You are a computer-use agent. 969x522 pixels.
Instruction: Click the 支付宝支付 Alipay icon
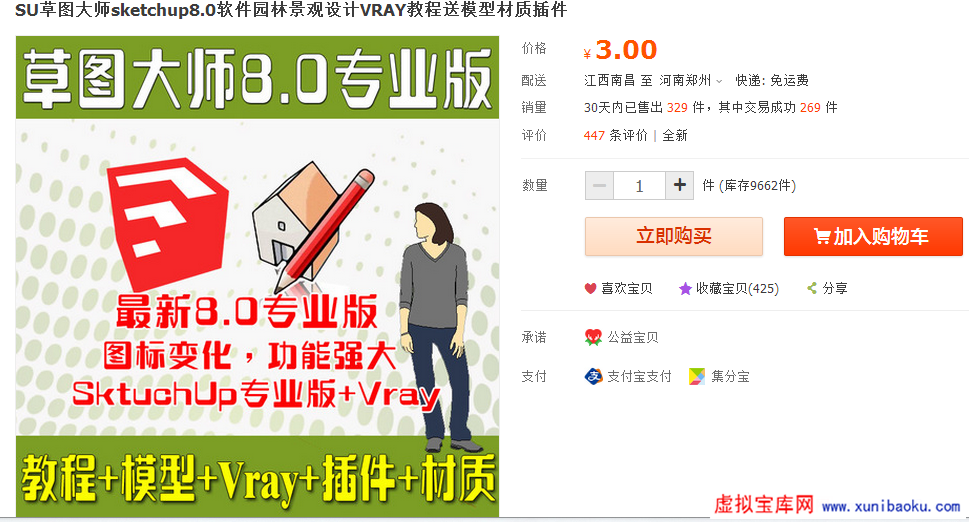593,376
